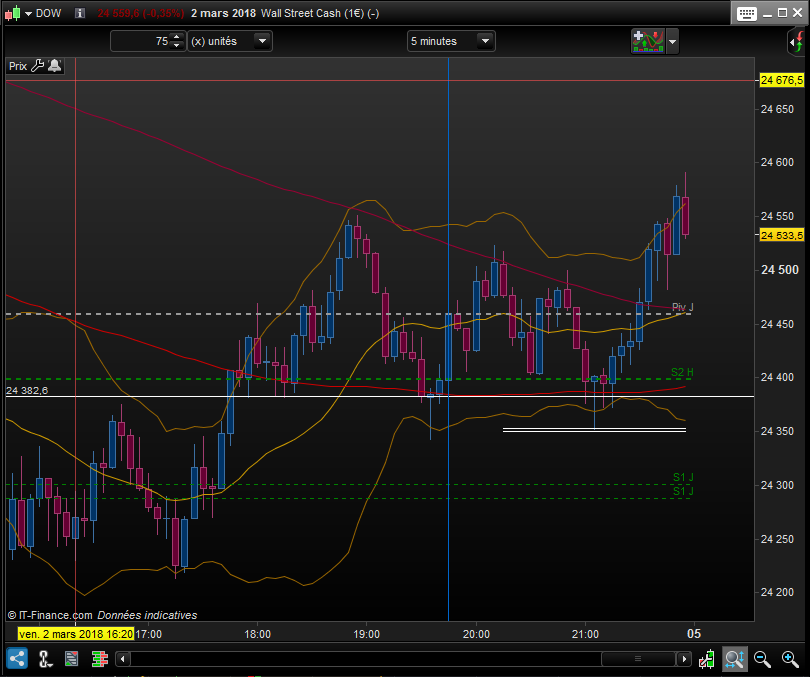The height and width of the screenshot is (677, 810).
Task: Select the blue vertical cursor line
Action: [x=448, y=338]
